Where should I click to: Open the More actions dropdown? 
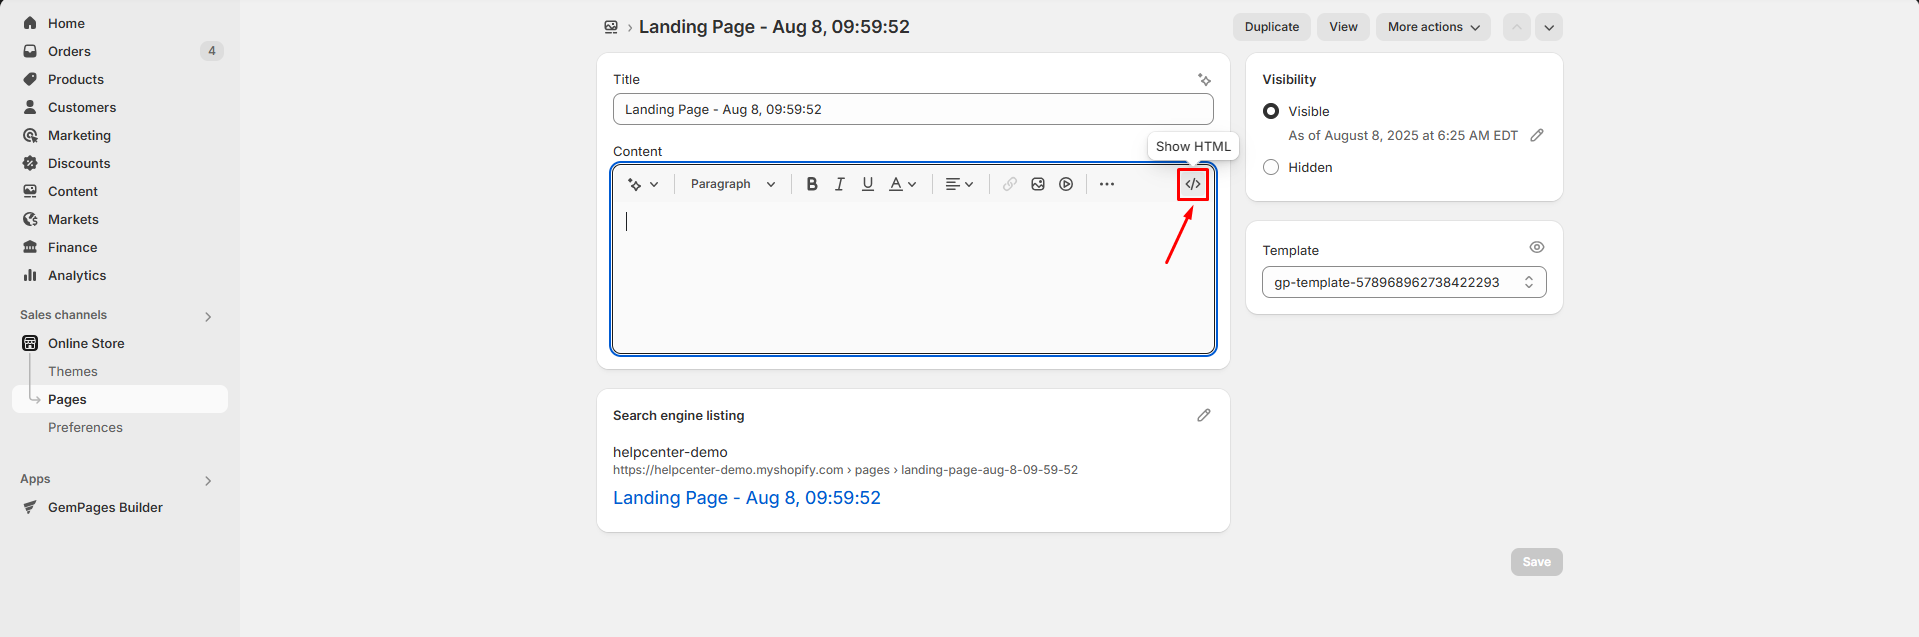1433,27
